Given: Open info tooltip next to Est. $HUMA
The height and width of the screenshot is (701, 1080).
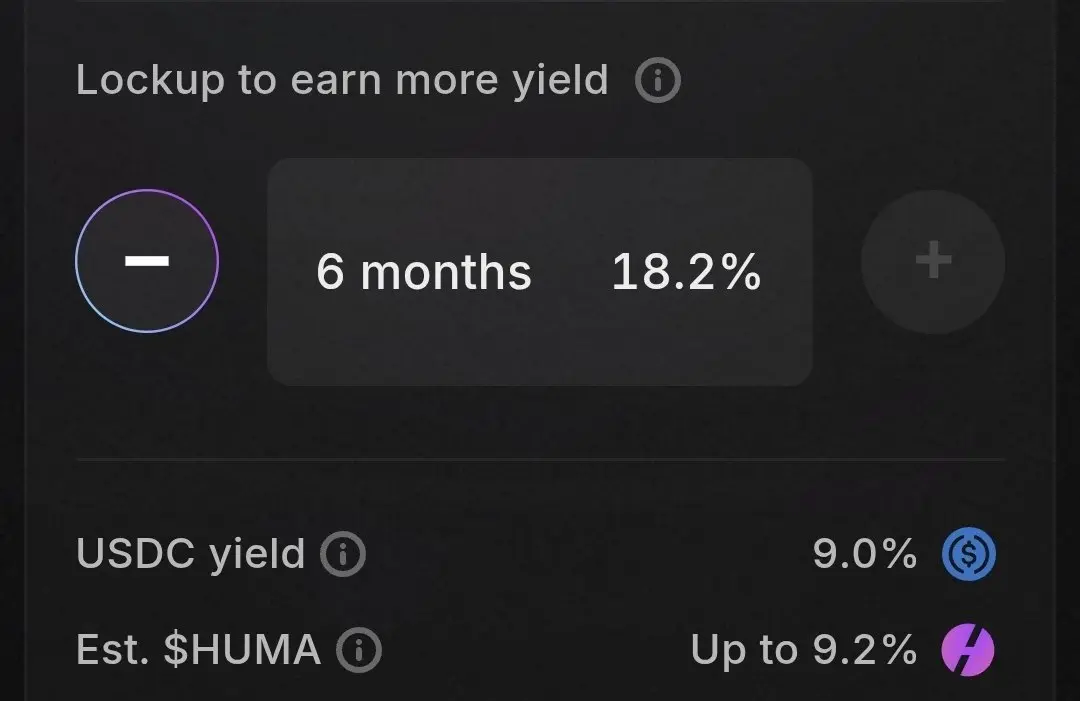Looking at the screenshot, I should (x=359, y=652).
